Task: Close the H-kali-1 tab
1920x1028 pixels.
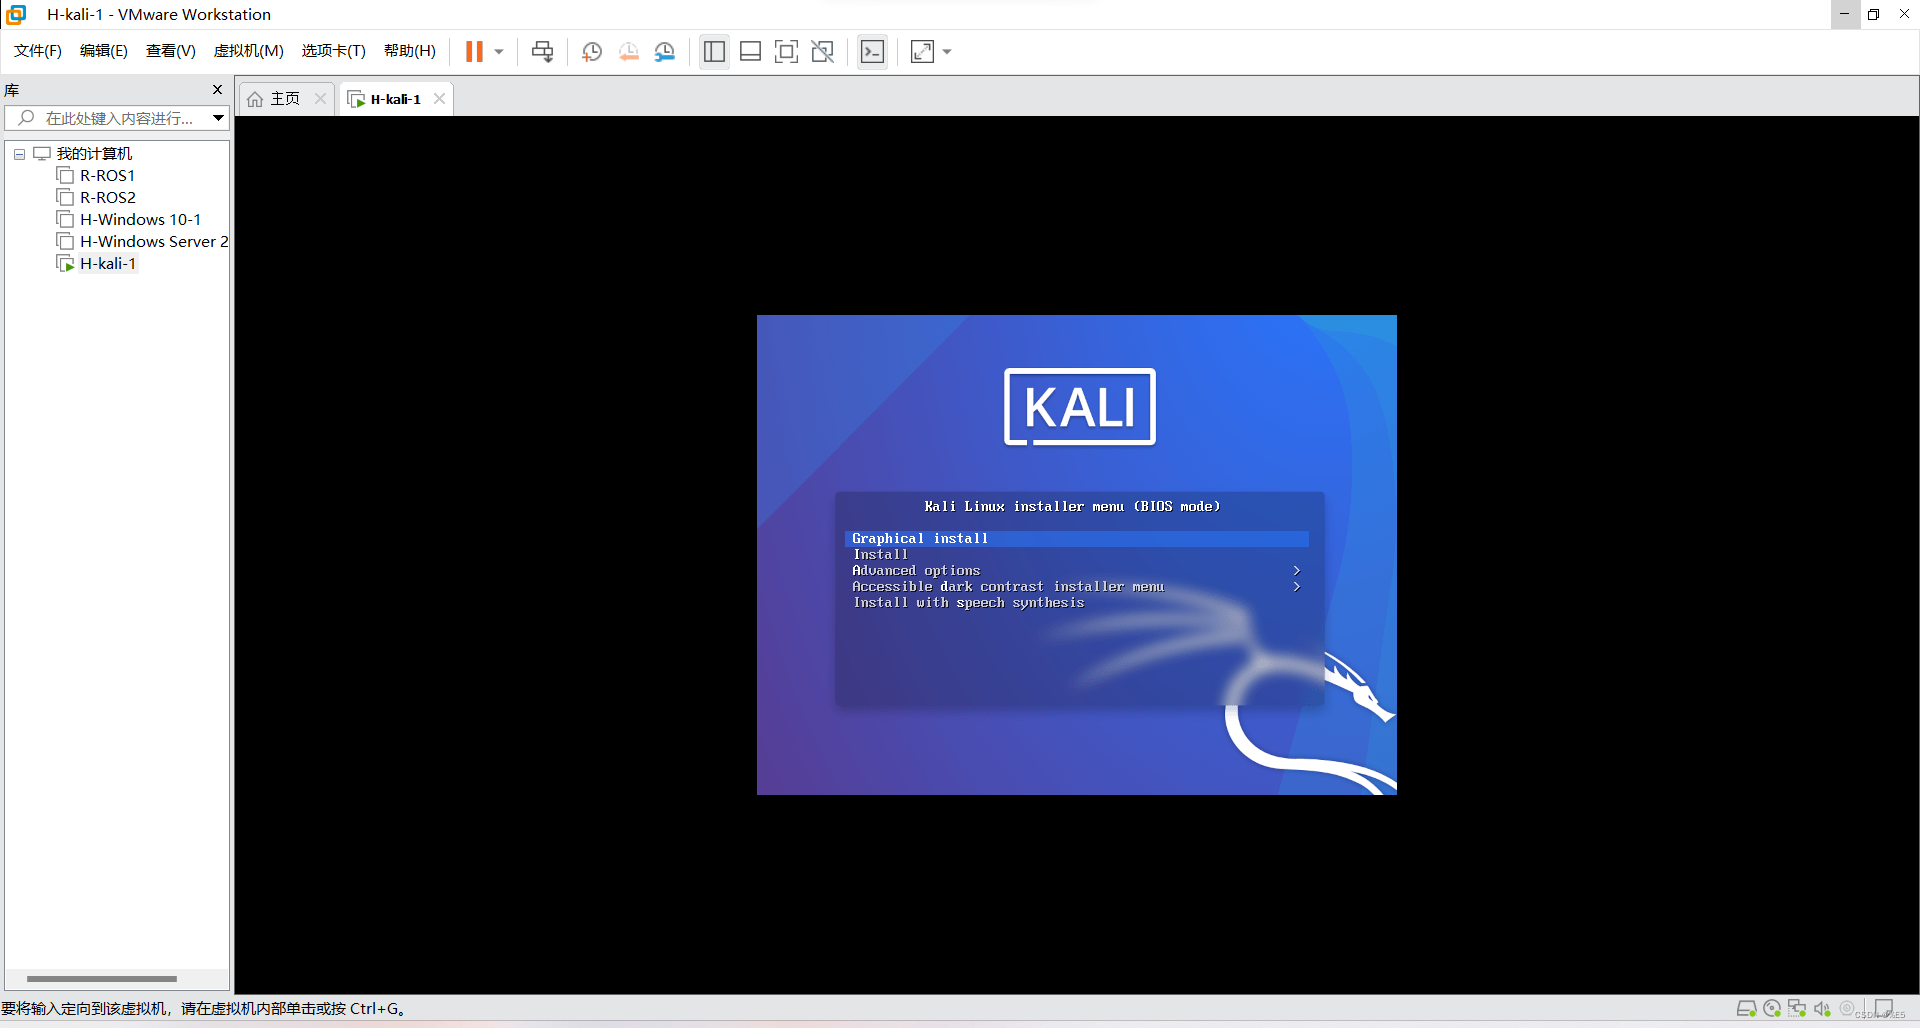Action: tap(439, 99)
